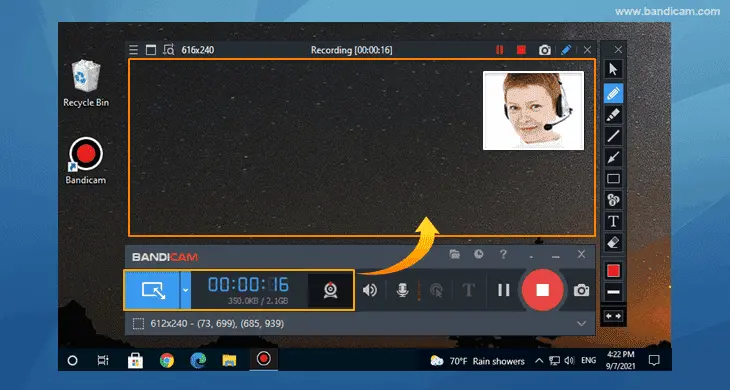This screenshot has width=730, height=390.
Task: Toggle the webcam overlay button
Action: (x=331, y=290)
